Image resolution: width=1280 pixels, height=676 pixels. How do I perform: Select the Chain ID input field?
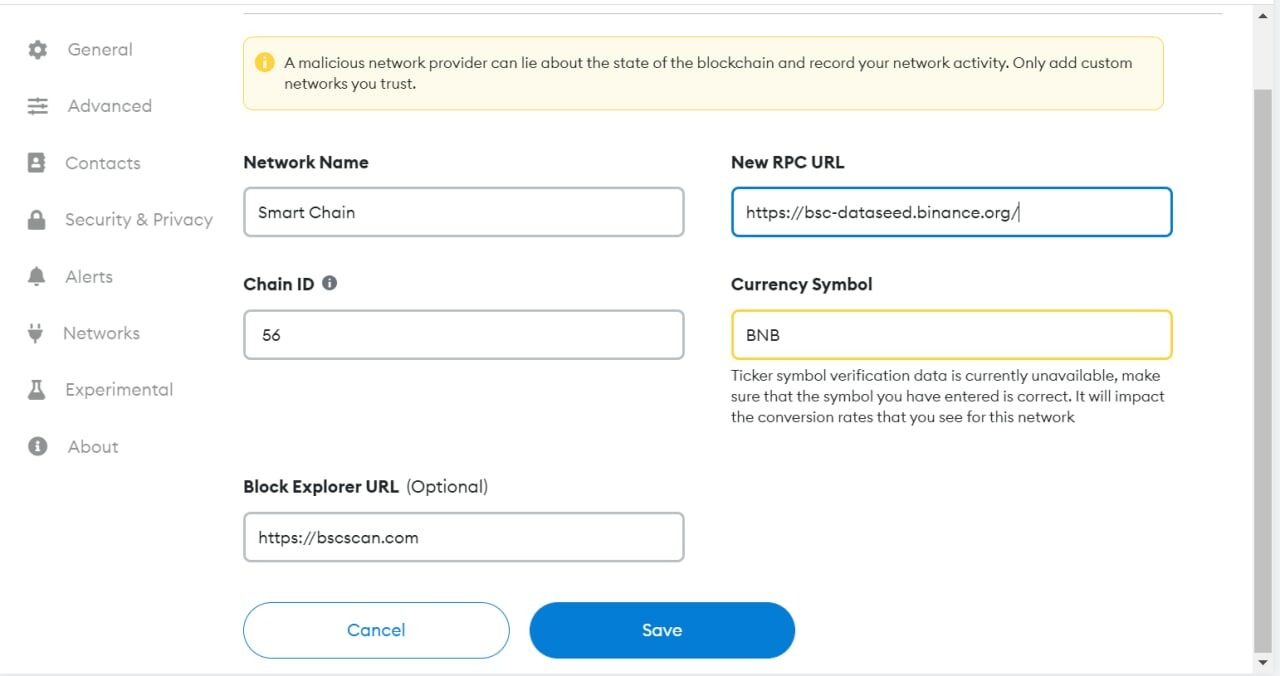pyautogui.click(x=463, y=335)
